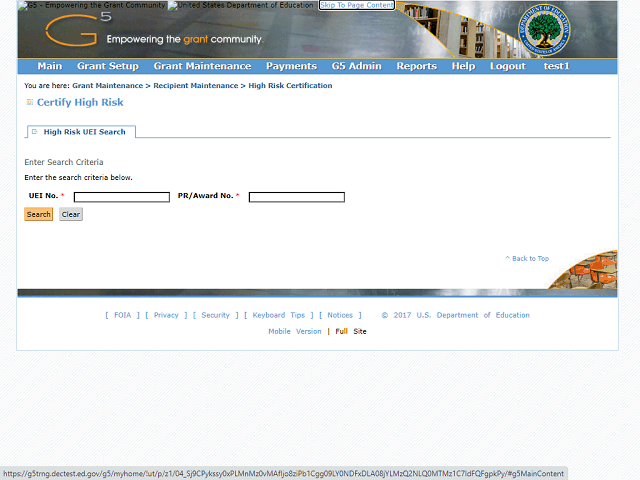The height and width of the screenshot is (480, 640).
Task: Click the Back to Top link
Action: 527,258
